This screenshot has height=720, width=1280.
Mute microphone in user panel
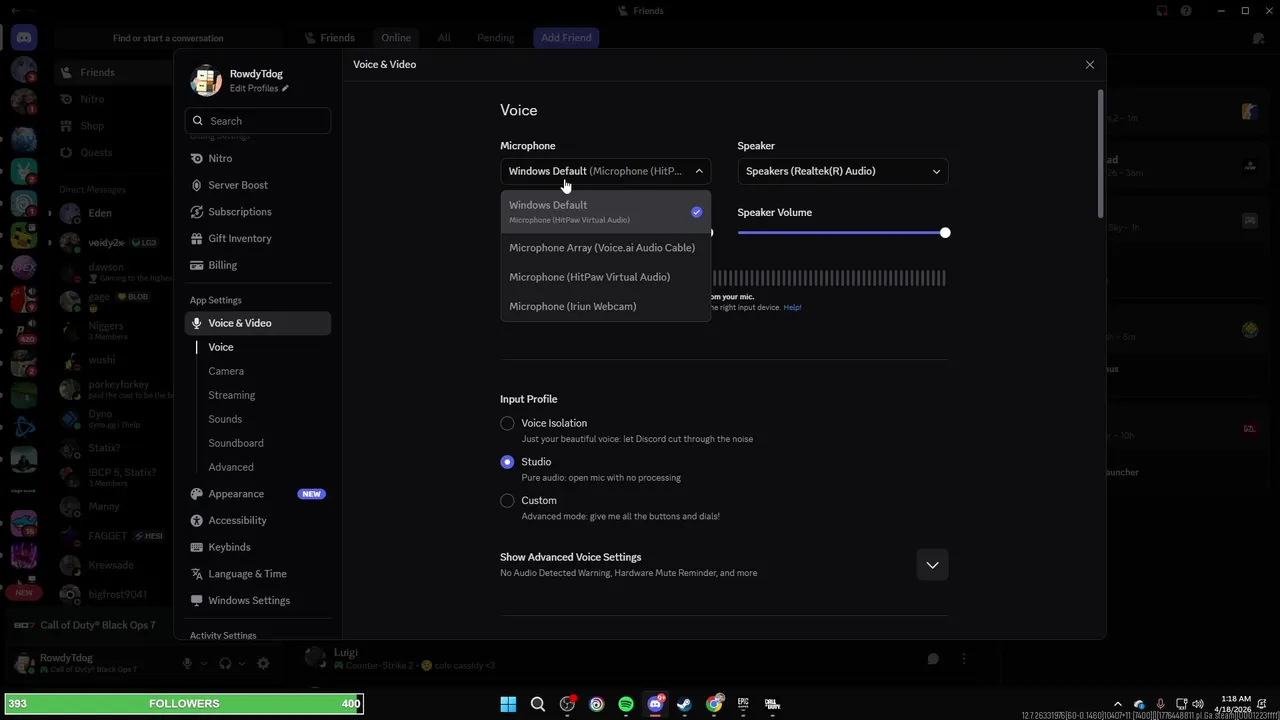(187, 663)
